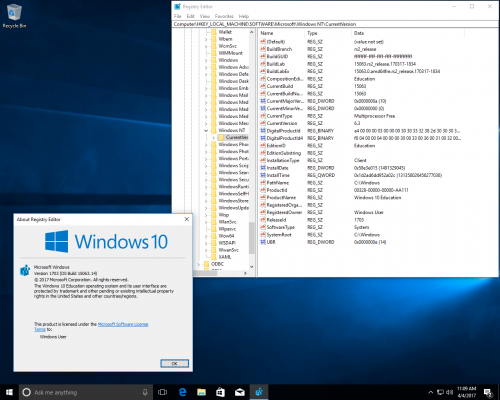Expand the WindowsStore key arrow
Screen dimensions: 500x400
[206, 201]
